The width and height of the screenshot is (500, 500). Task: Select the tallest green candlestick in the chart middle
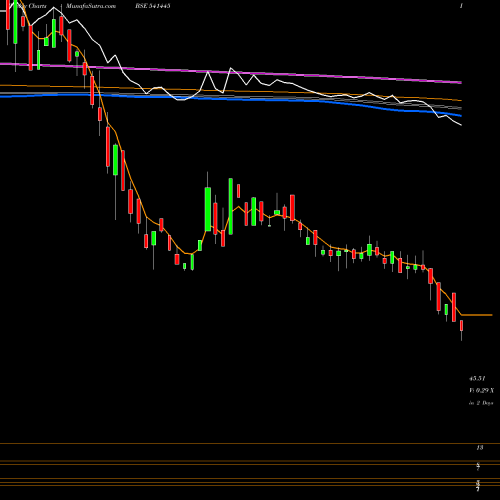[231, 206]
